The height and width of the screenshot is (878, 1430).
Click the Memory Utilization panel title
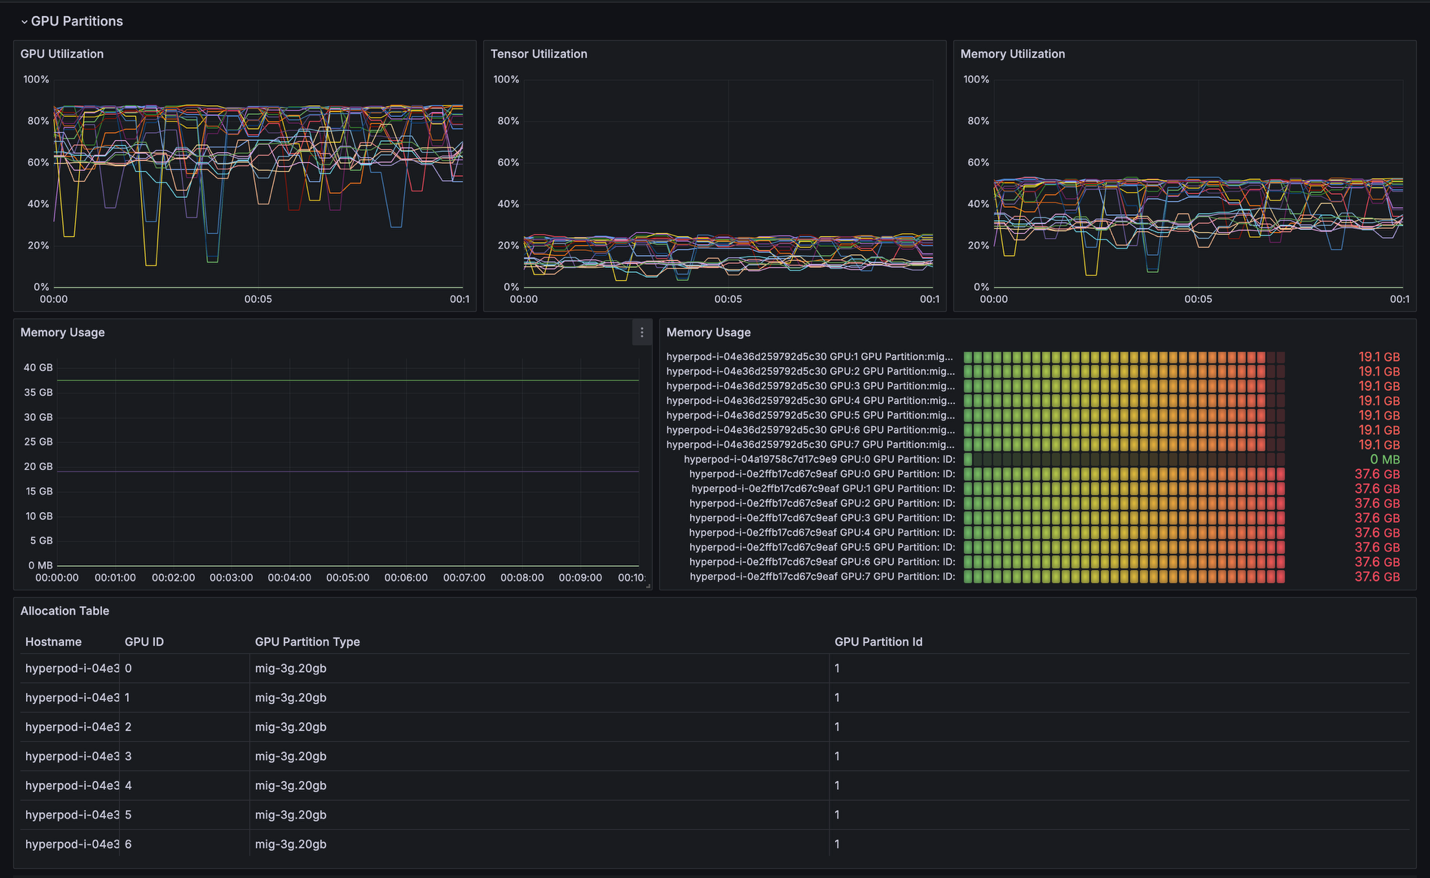(x=1012, y=54)
